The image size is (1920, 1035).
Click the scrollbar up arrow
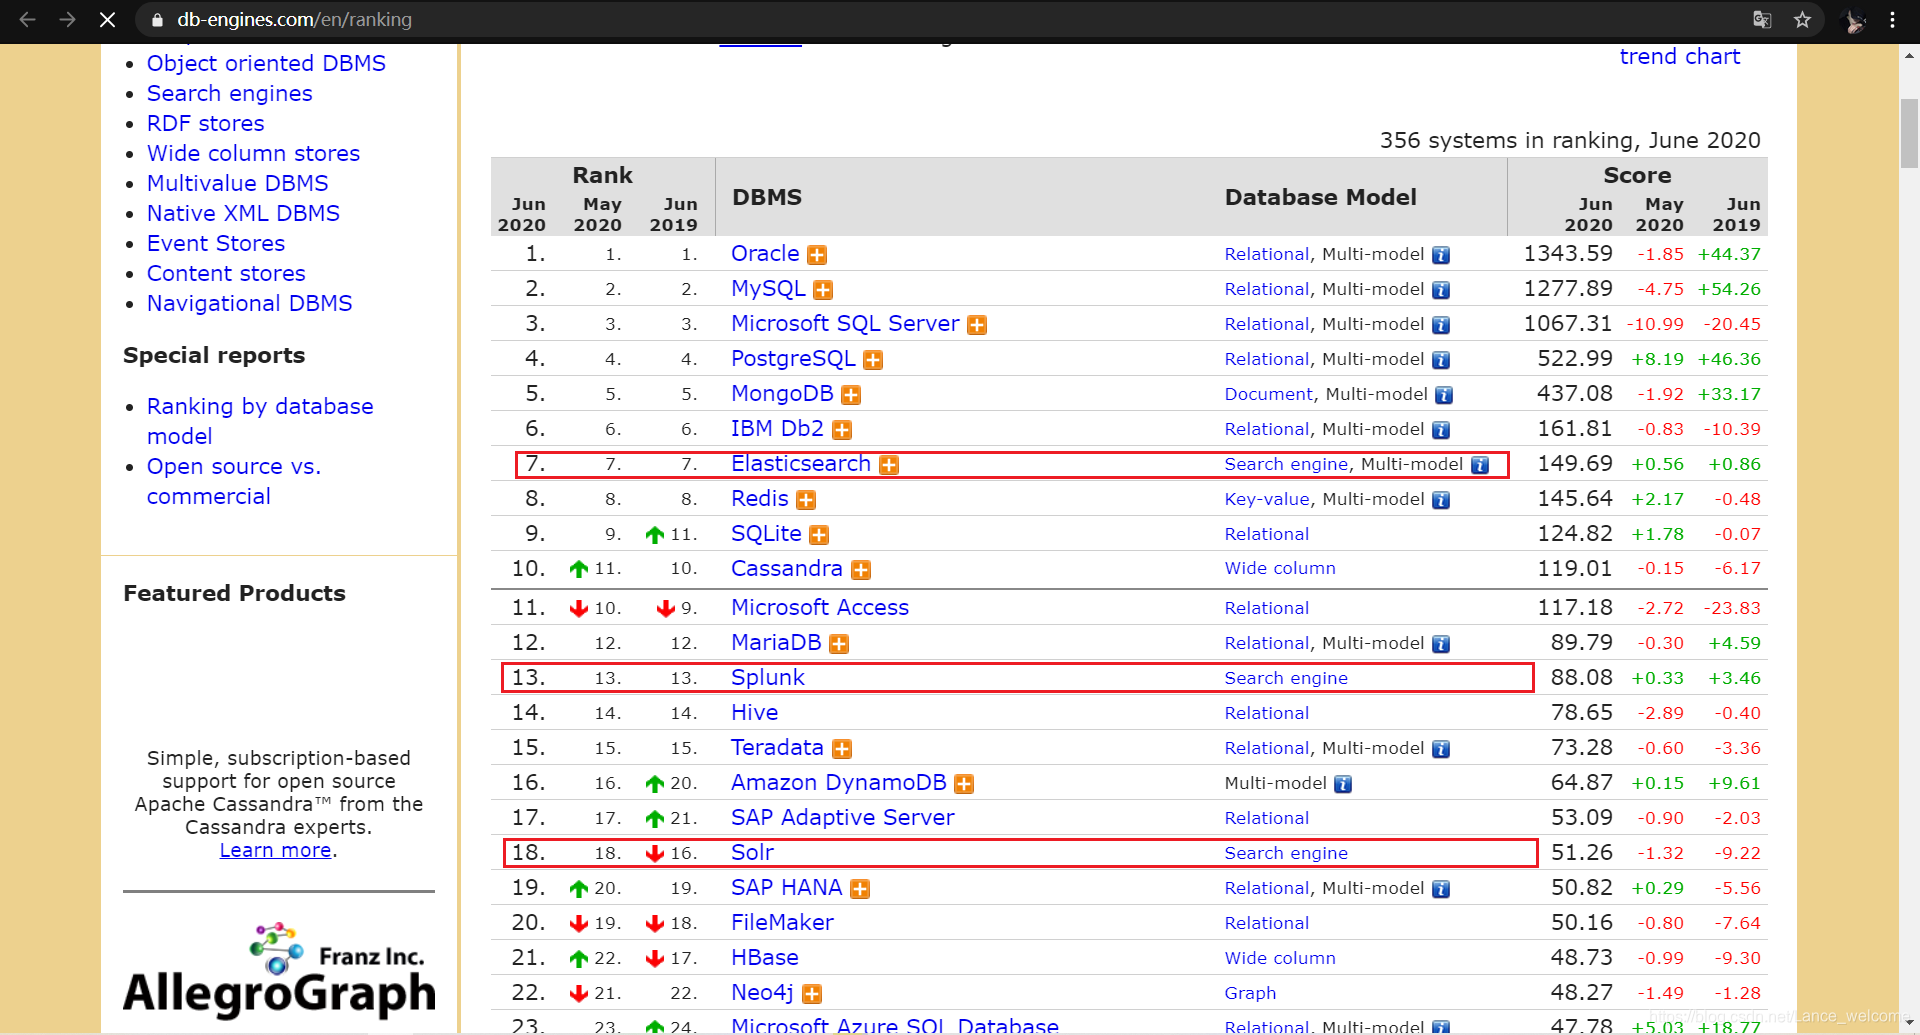(1909, 56)
